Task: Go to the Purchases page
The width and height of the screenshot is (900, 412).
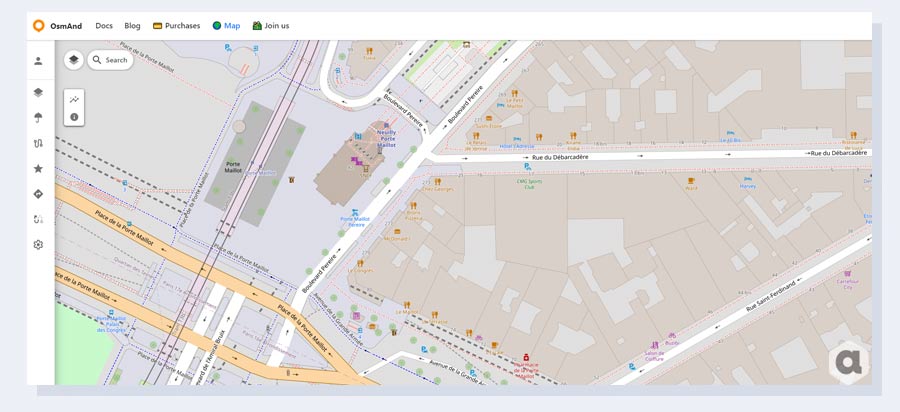Action: tap(176, 26)
